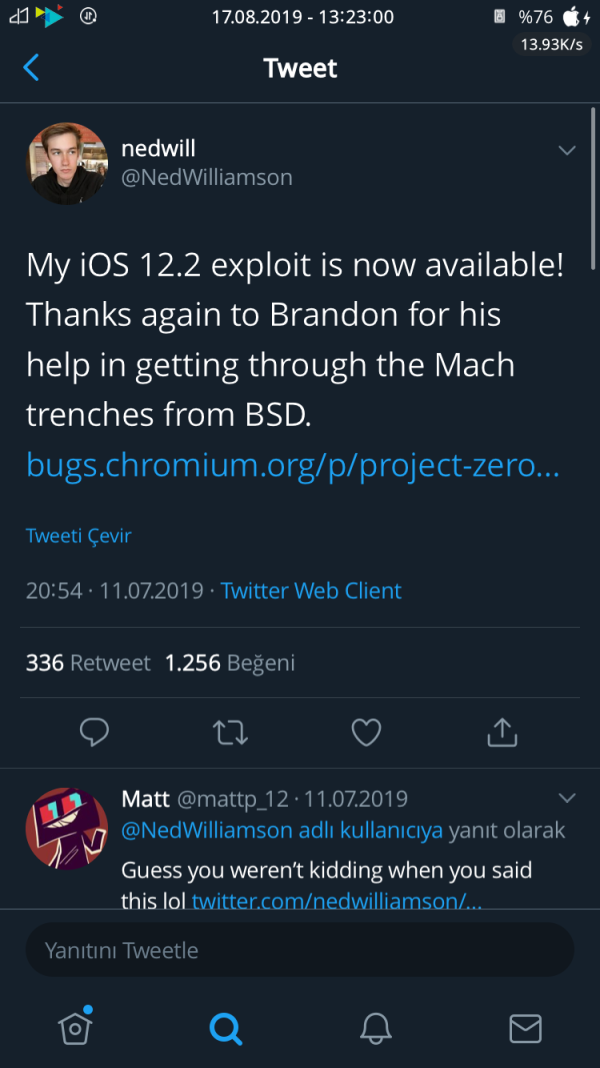Share the tweet via upload icon

click(x=502, y=733)
